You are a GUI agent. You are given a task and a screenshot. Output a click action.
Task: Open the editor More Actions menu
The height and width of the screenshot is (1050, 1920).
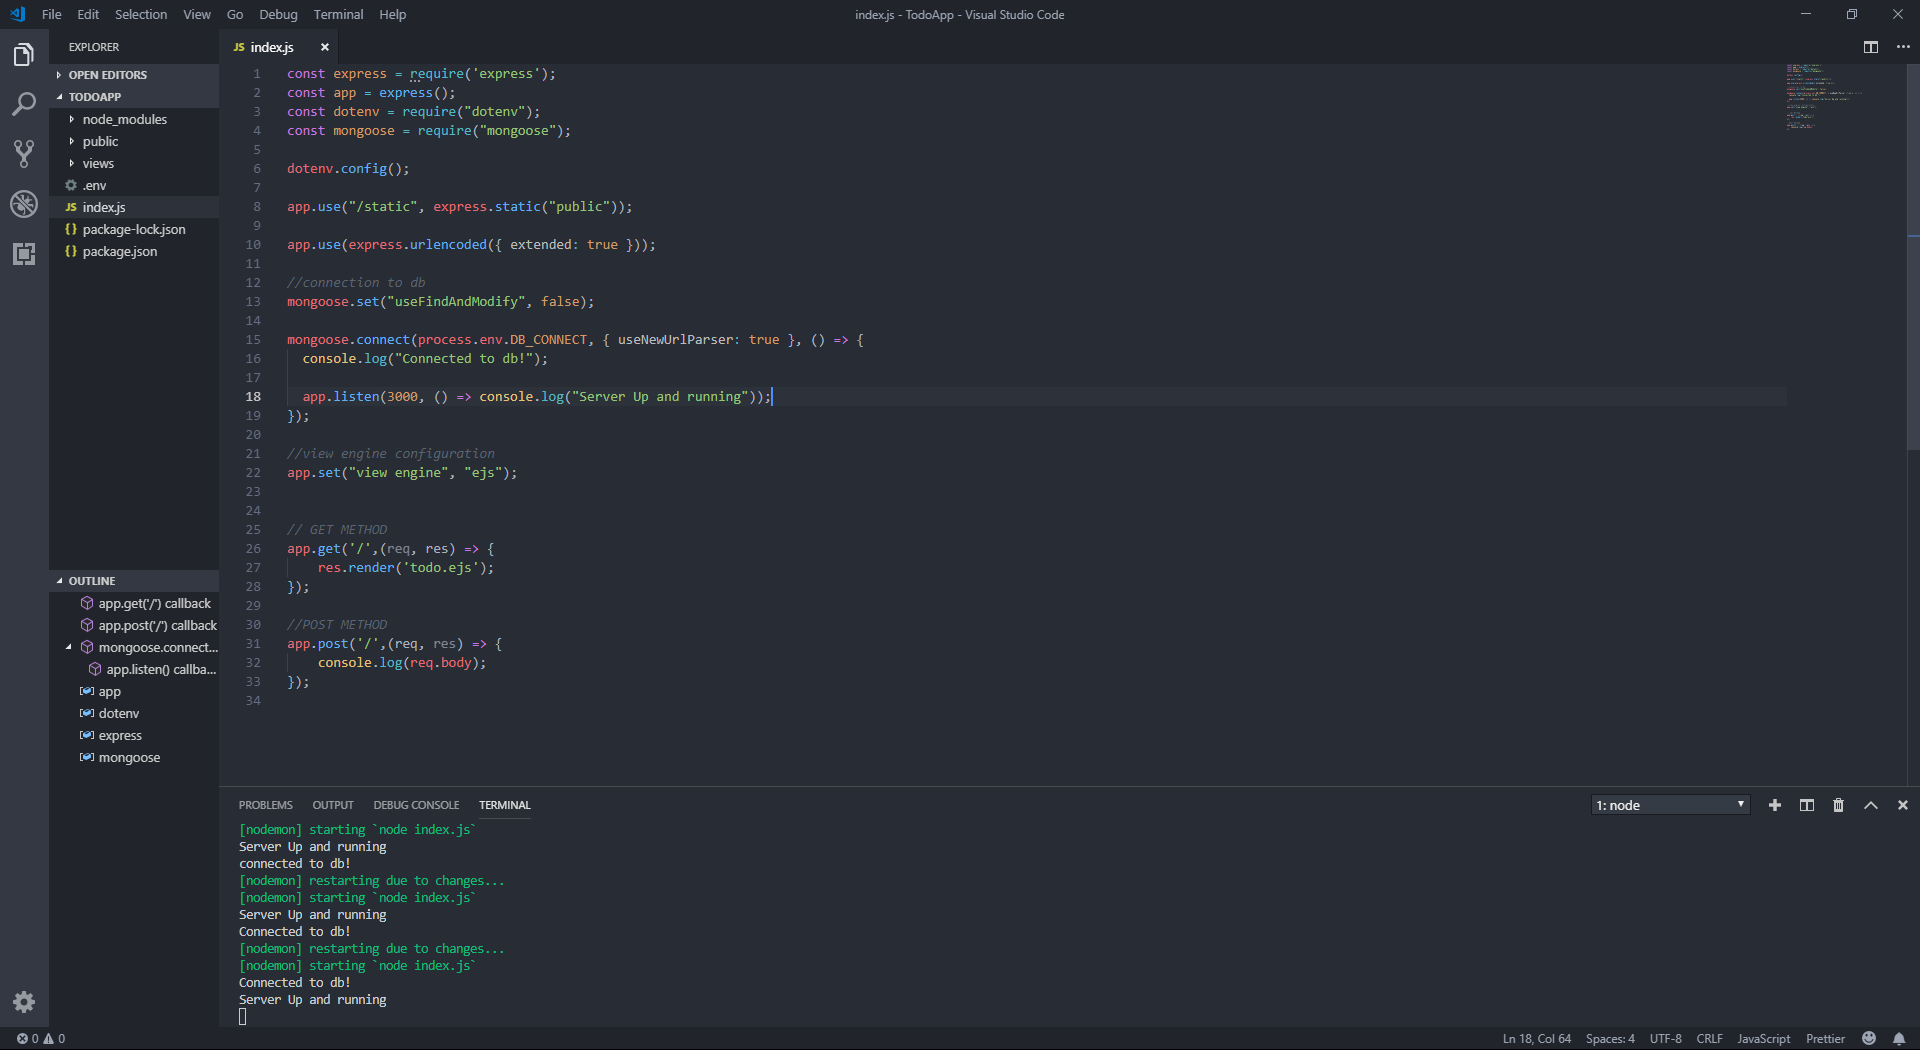click(1903, 47)
